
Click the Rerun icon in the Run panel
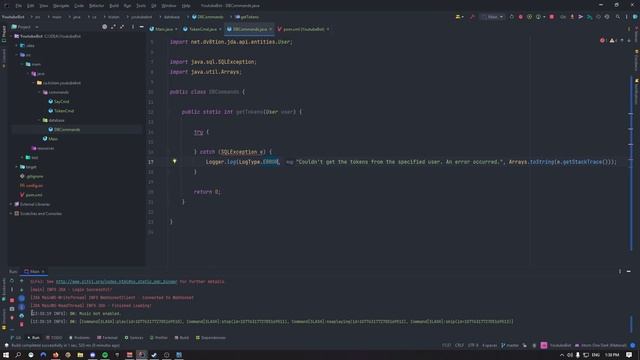click(12, 281)
